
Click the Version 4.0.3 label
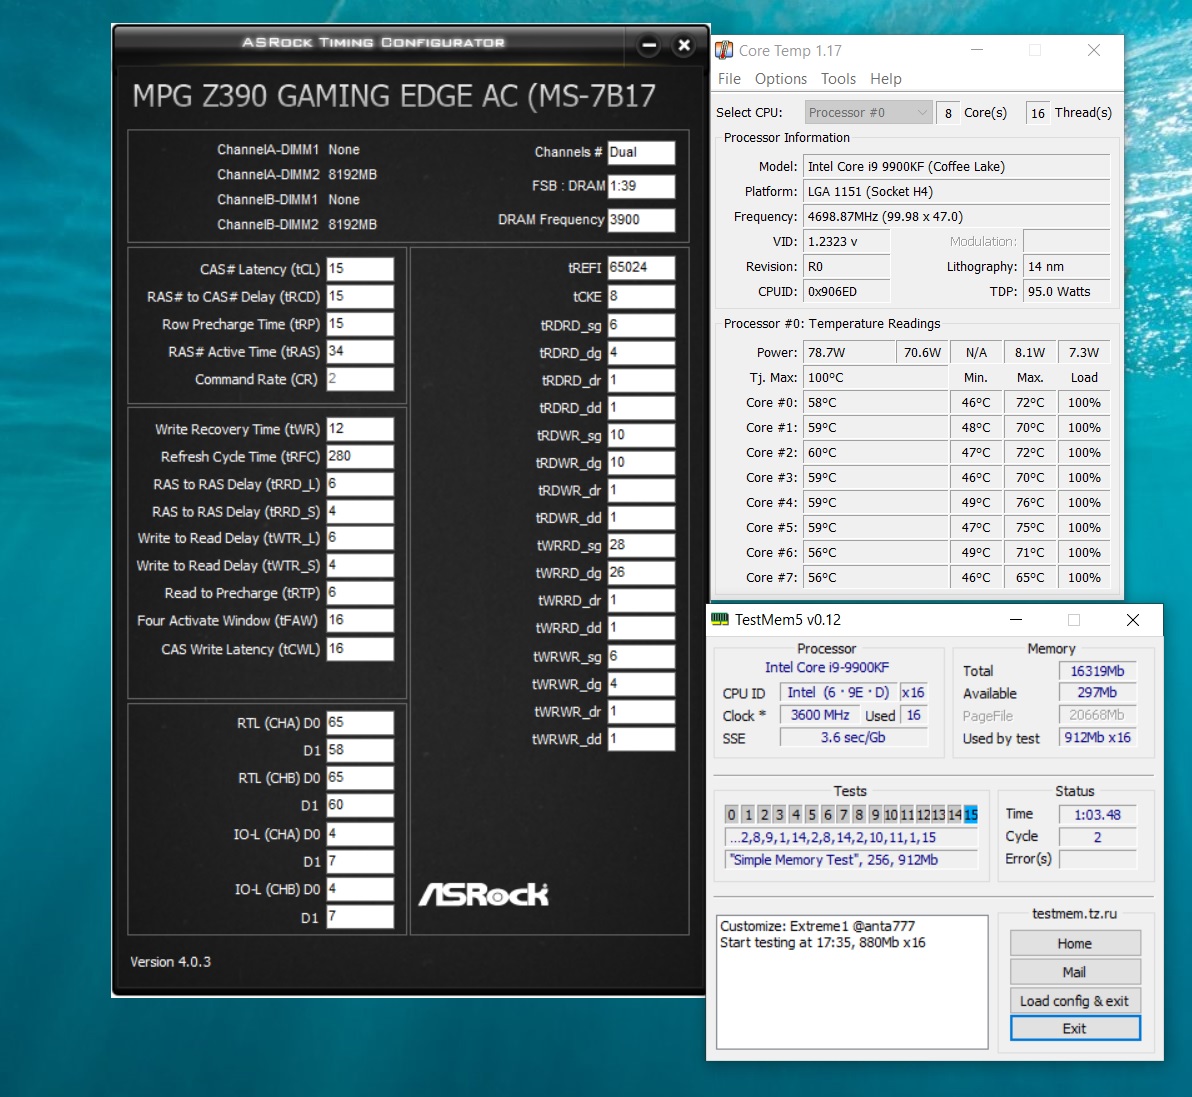tap(170, 962)
